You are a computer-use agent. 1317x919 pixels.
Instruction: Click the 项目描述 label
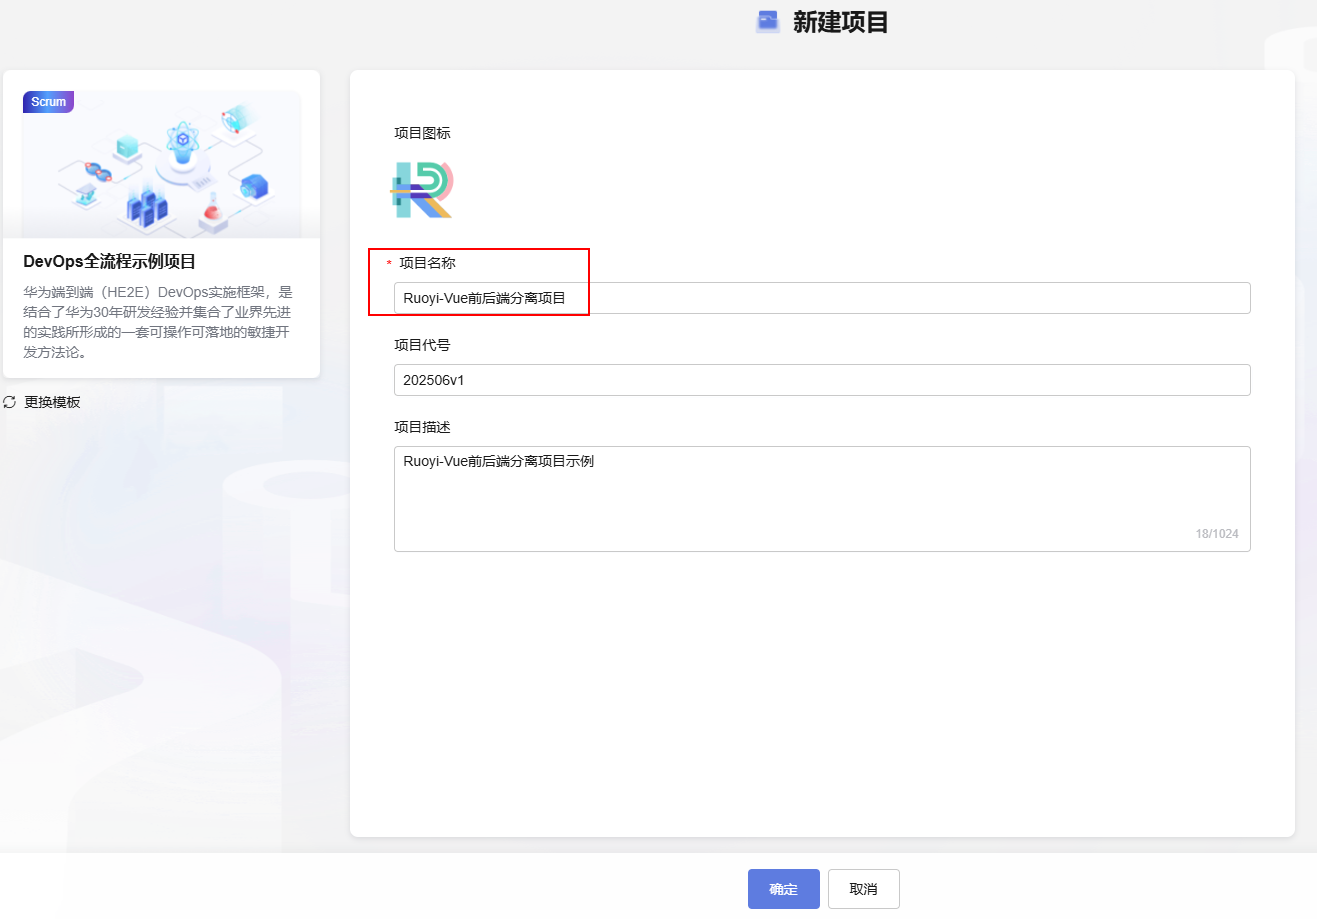tap(422, 427)
